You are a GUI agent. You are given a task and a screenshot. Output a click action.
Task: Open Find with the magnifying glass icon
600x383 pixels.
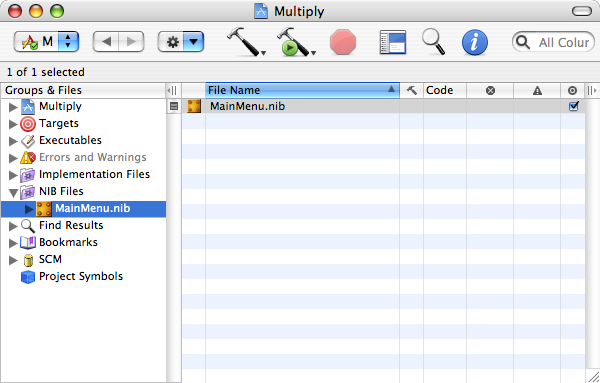[433, 41]
